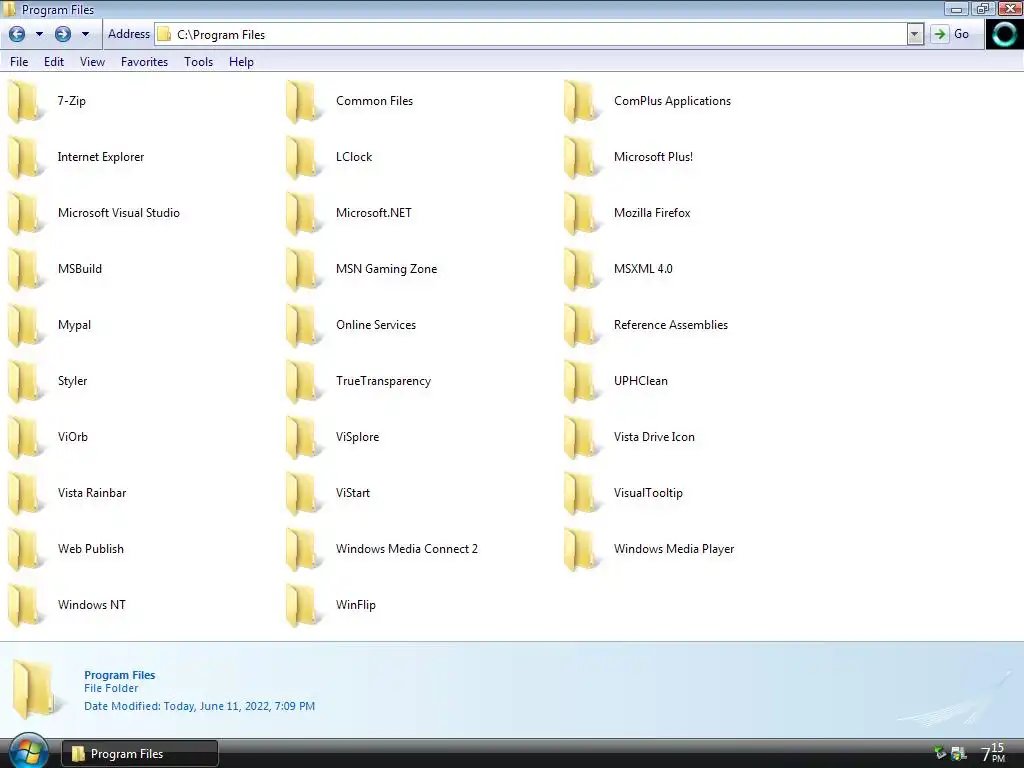Click the Windows Media Player folder name
Screen dimensions: 1024x768
click(x=674, y=549)
